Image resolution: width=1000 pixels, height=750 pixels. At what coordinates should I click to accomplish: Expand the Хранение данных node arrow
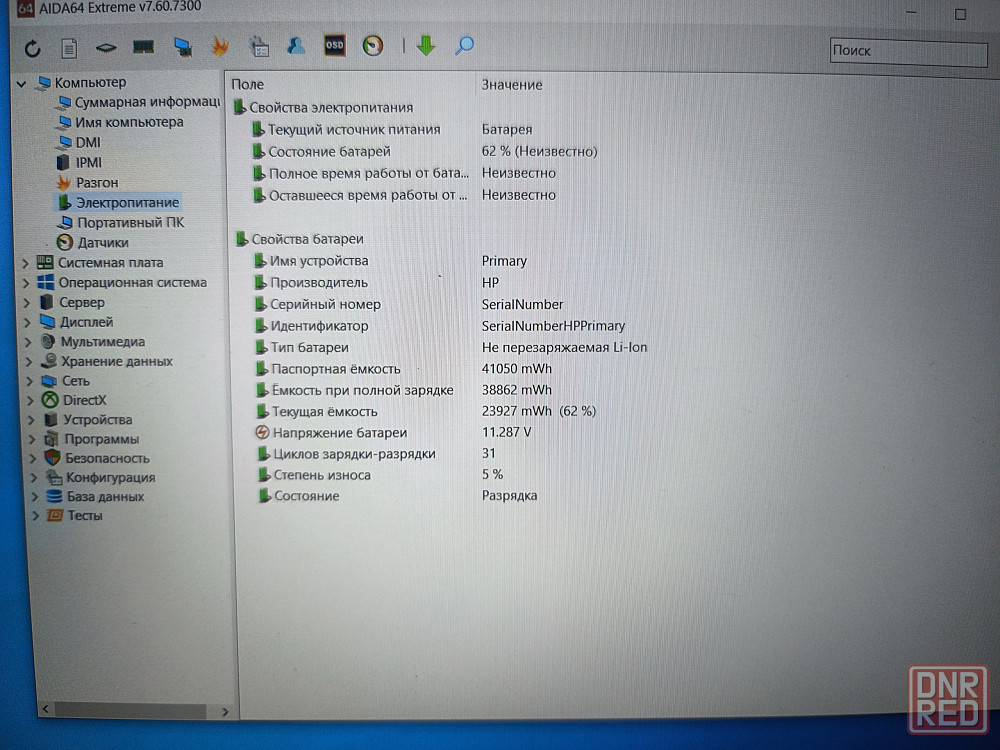point(29,362)
